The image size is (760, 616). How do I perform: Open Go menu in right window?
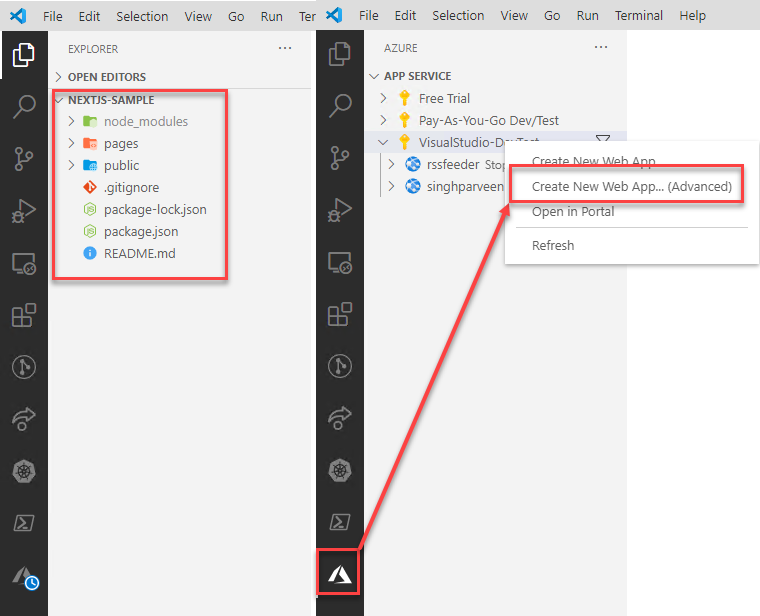click(x=552, y=16)
